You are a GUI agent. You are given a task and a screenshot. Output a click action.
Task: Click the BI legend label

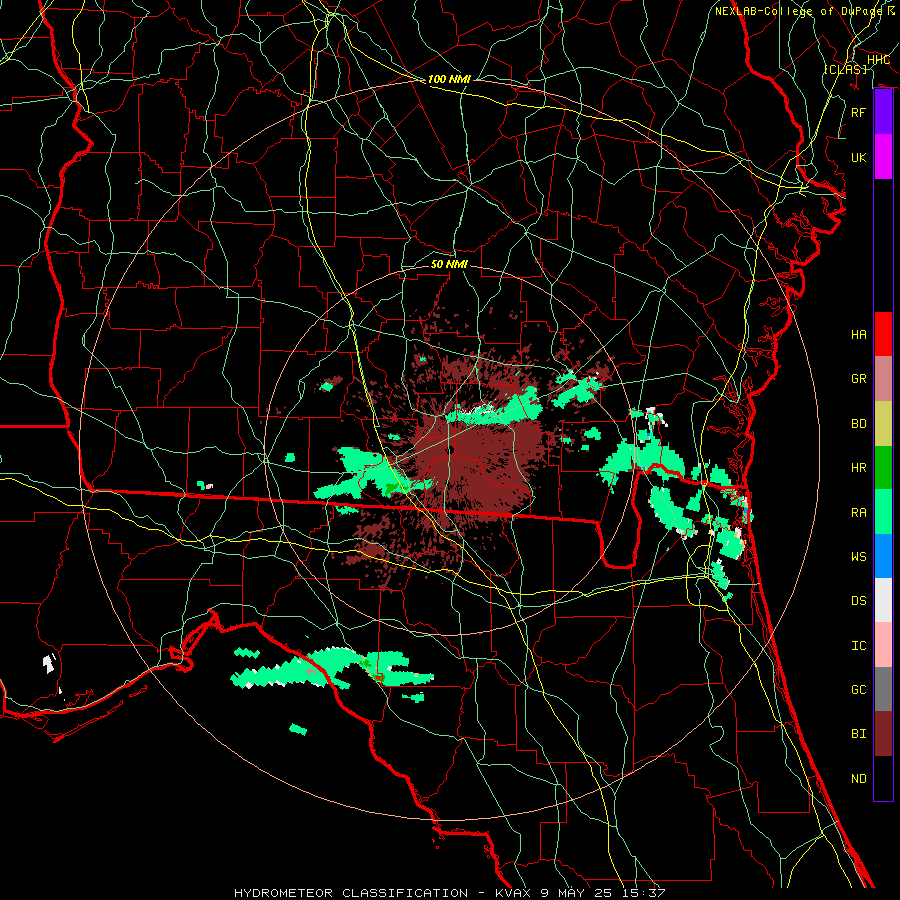(x=858, y=734)
